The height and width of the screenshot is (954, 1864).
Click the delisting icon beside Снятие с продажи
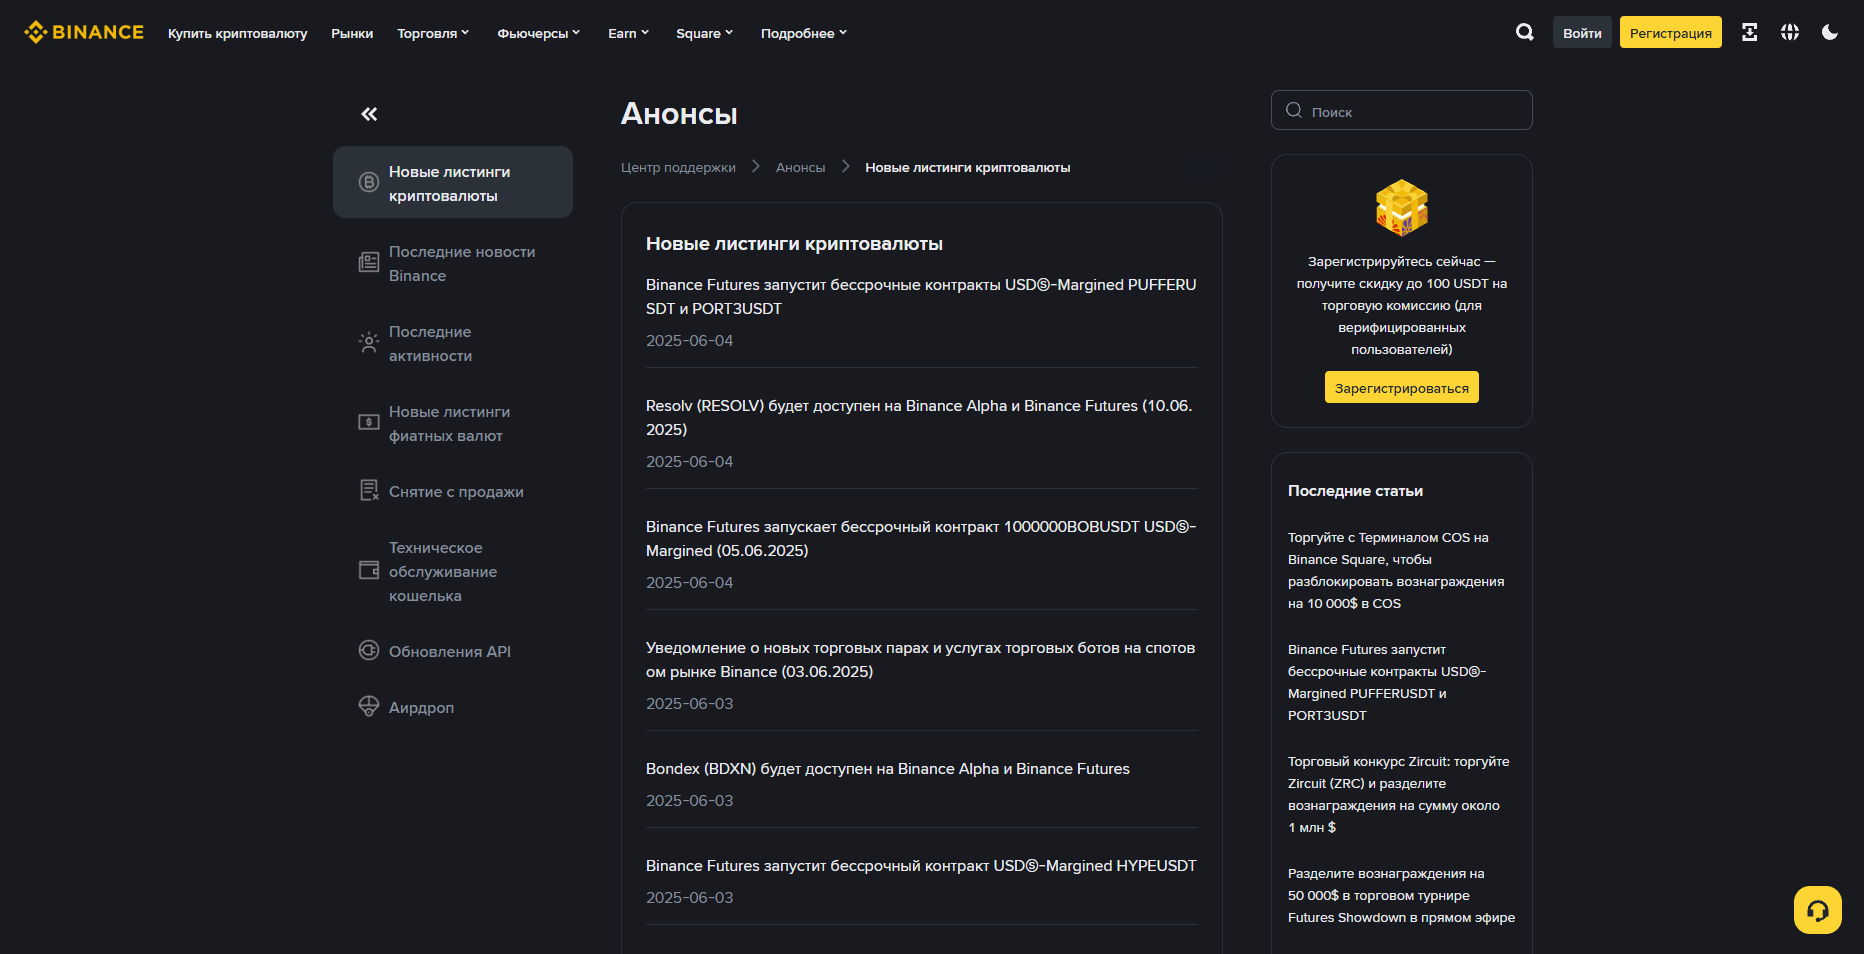369,490
